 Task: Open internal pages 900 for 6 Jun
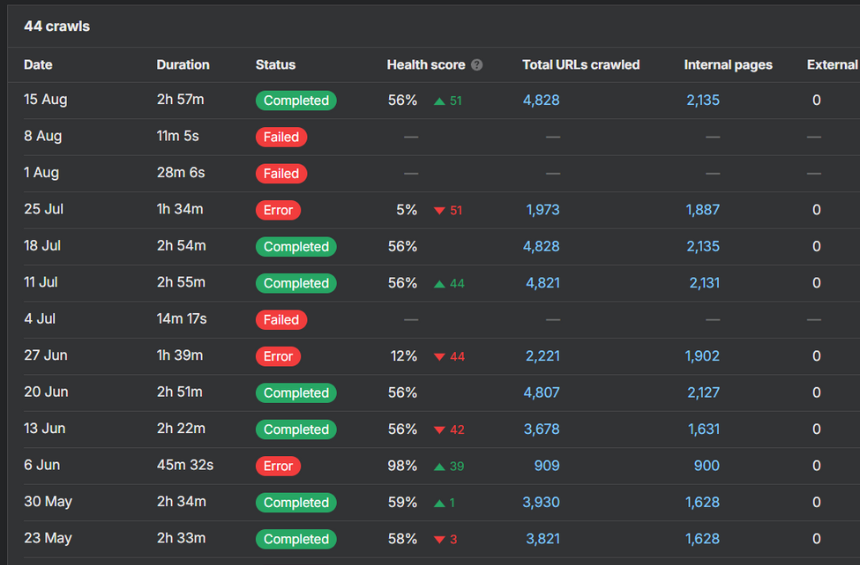pyautogui.click(x=706, y=466)
